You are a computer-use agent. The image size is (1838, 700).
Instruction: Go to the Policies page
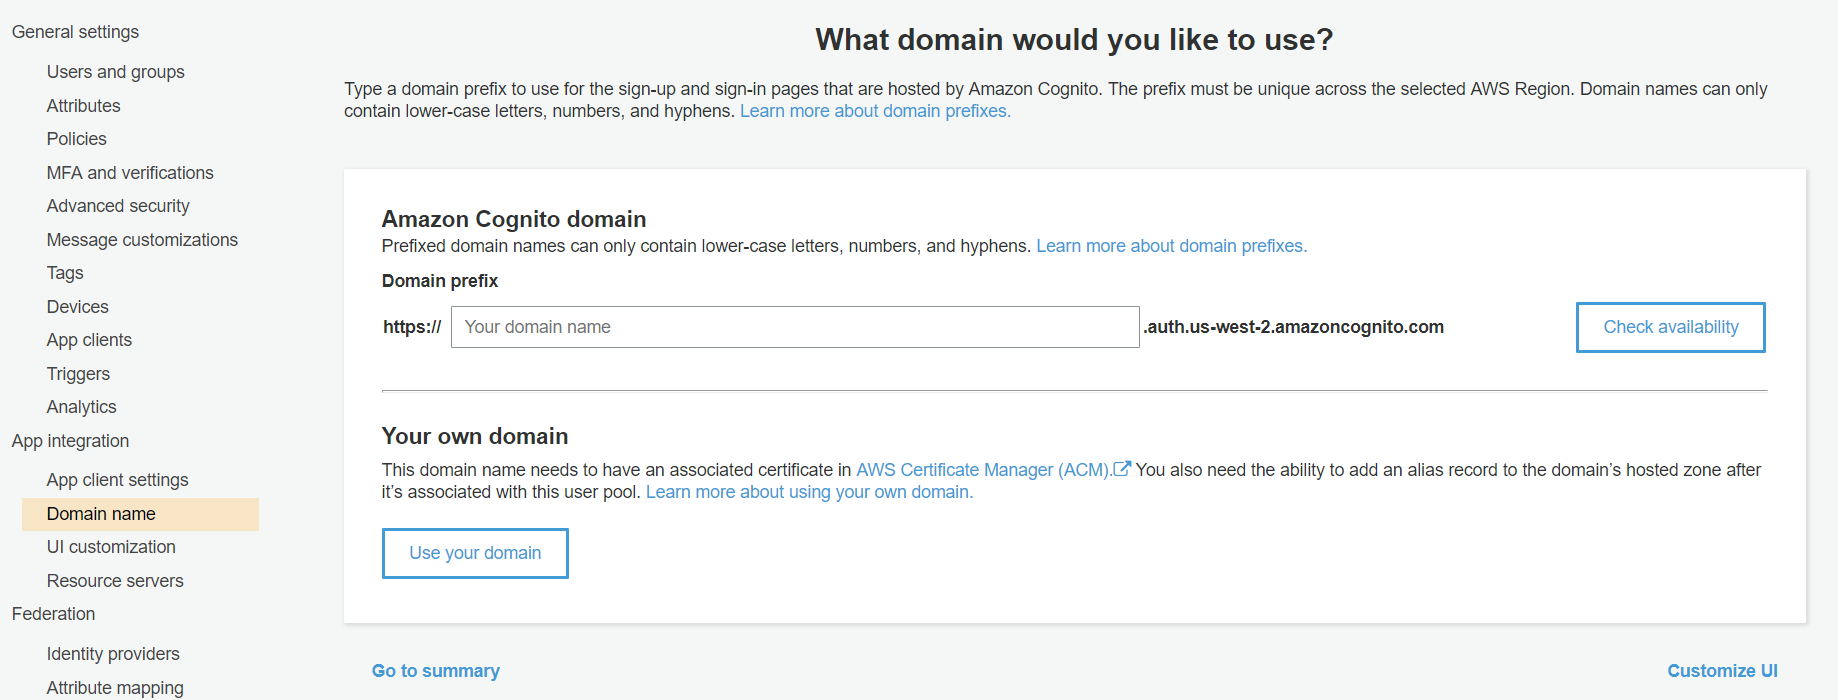77,139
